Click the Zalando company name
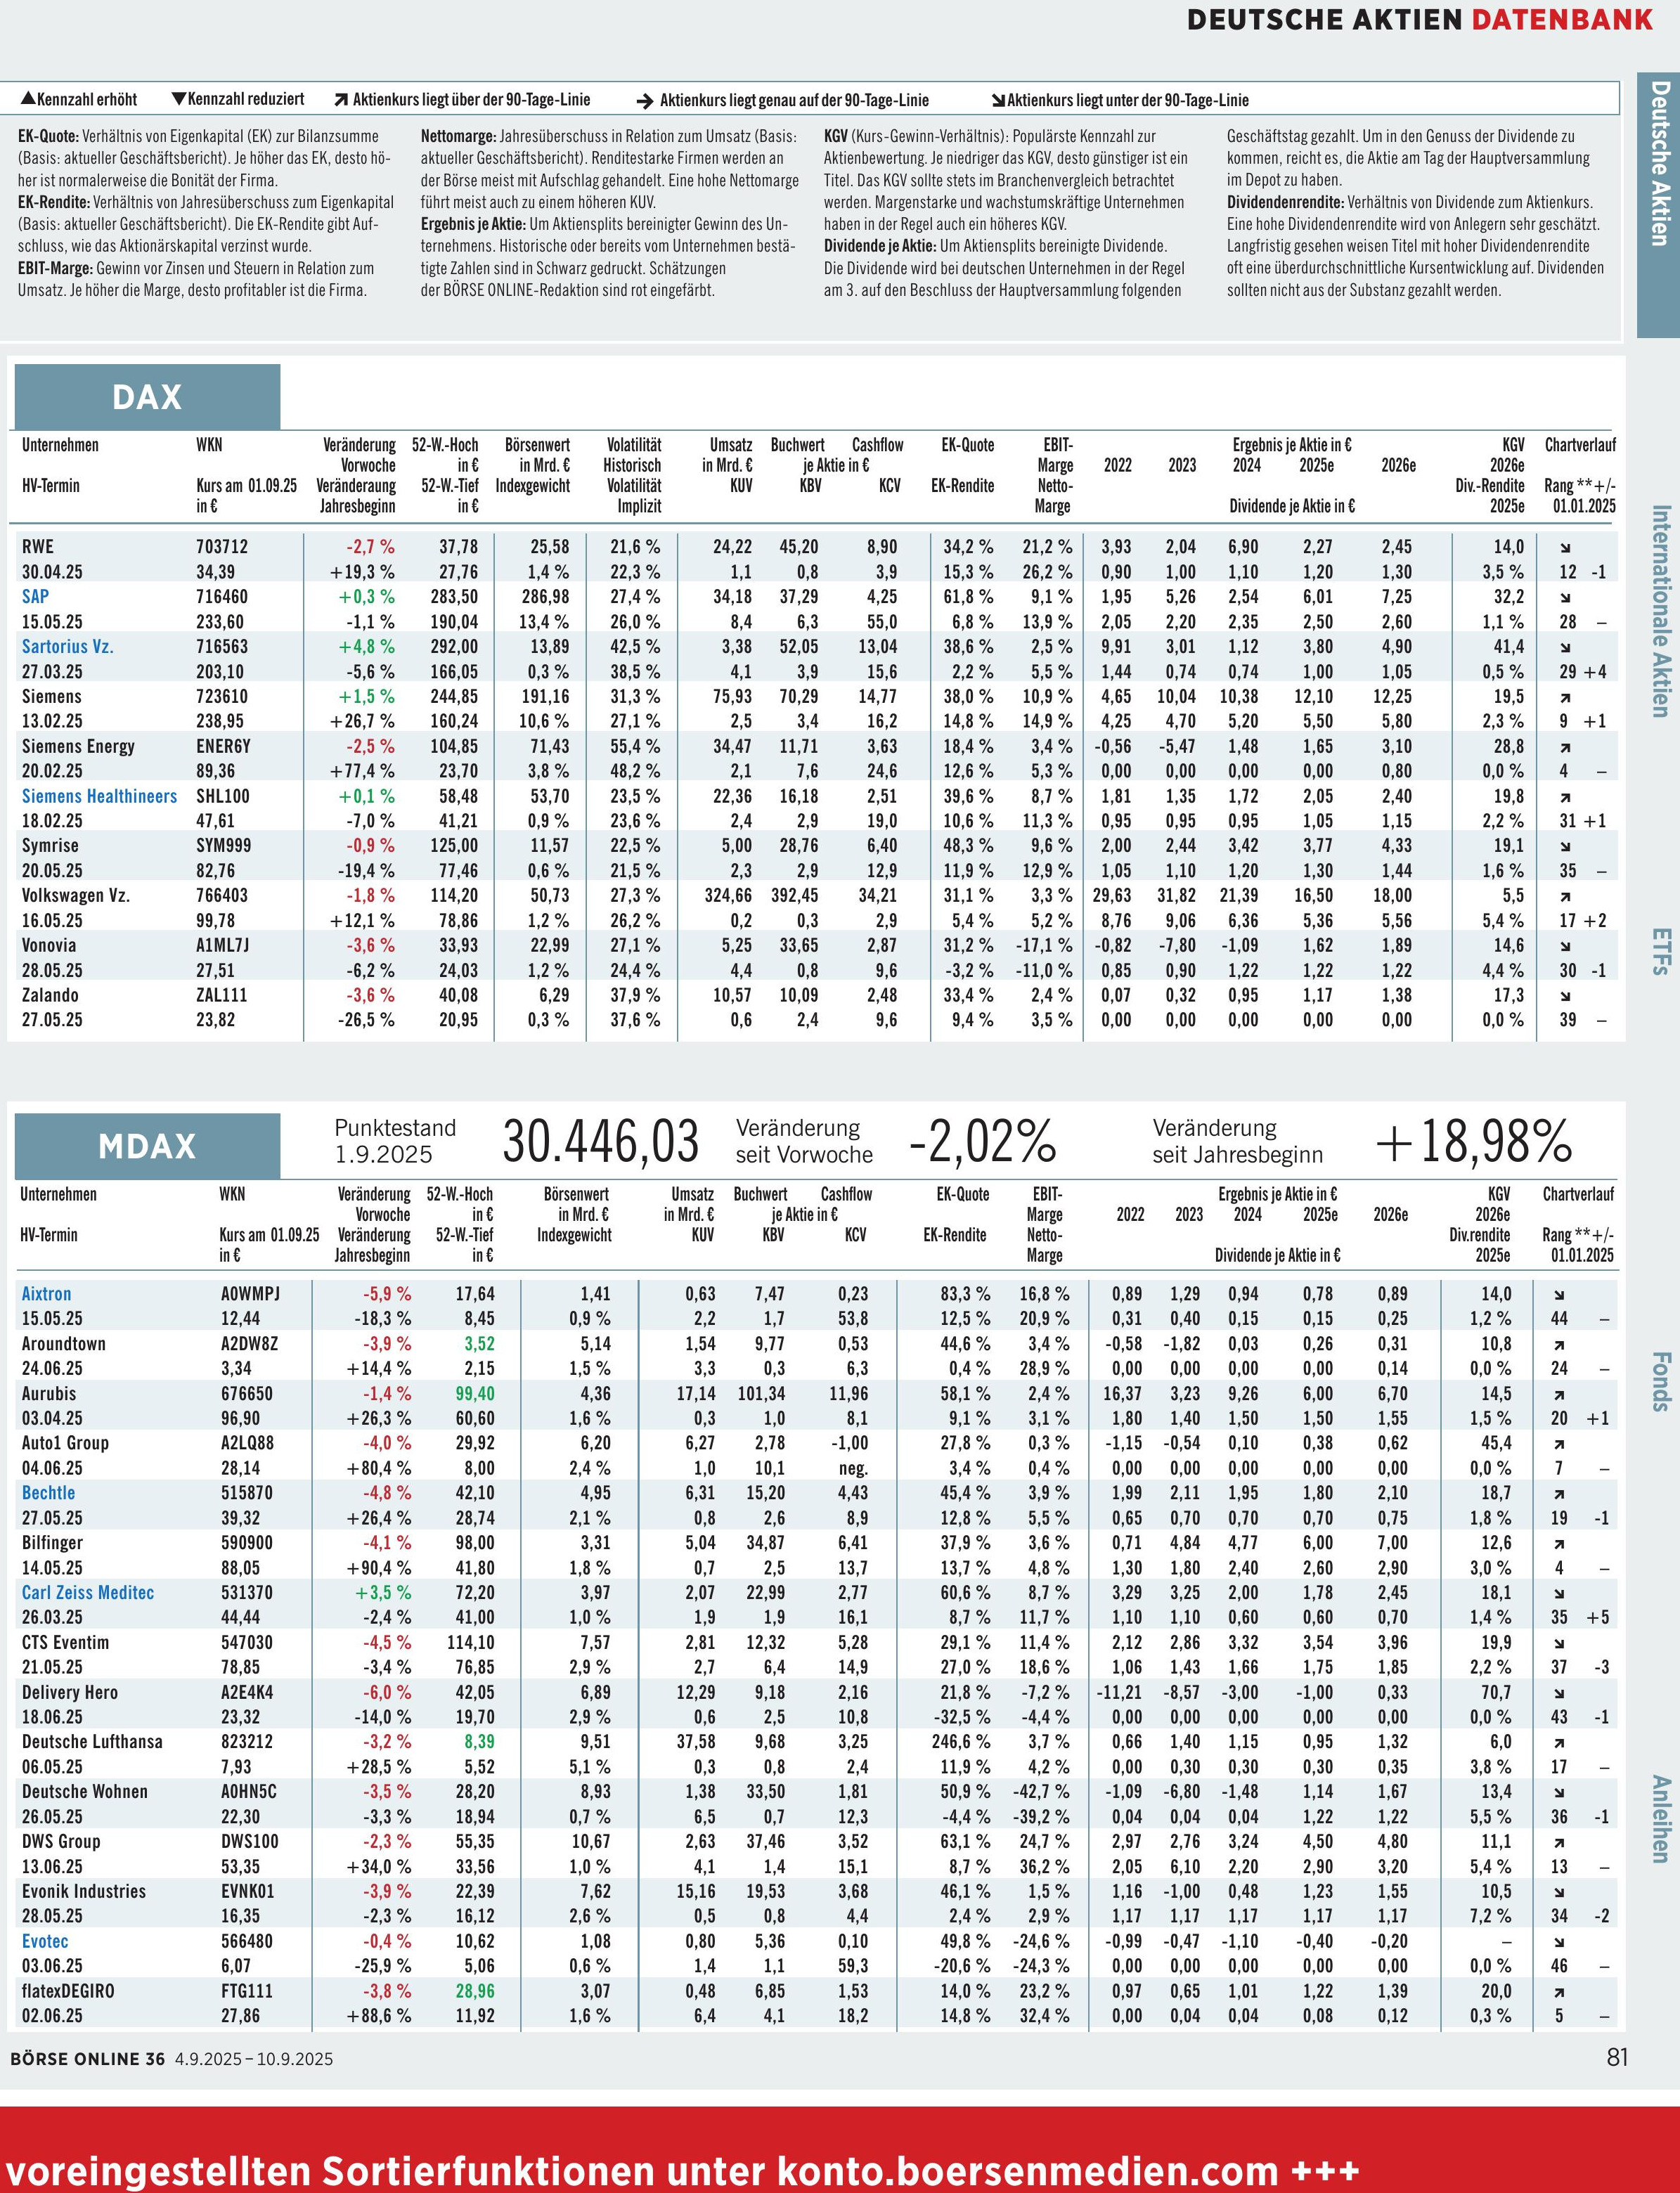Image resolution: width=1680 pixels, height=2193 pixels. [50, 995]
